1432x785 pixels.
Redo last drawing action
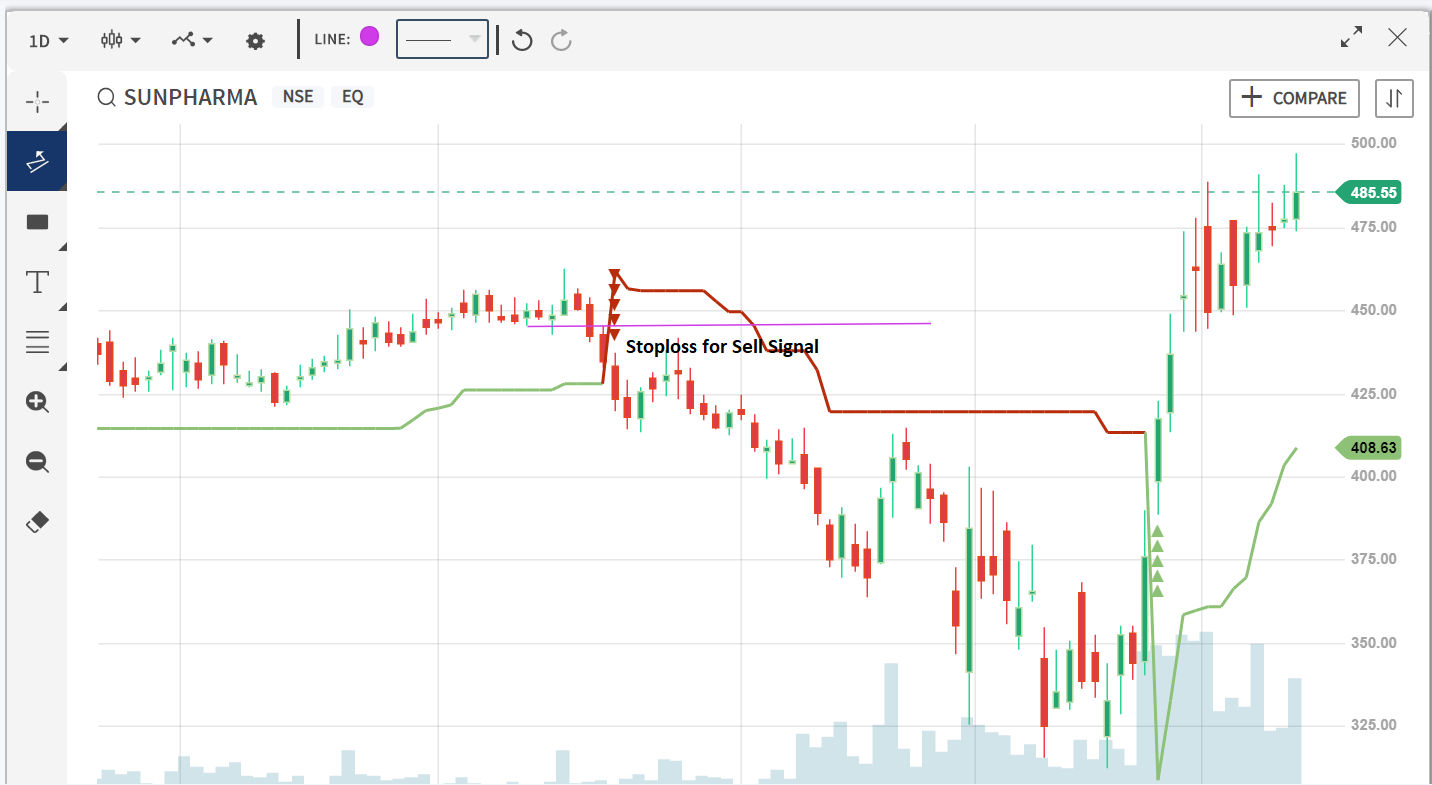[562, 40]
